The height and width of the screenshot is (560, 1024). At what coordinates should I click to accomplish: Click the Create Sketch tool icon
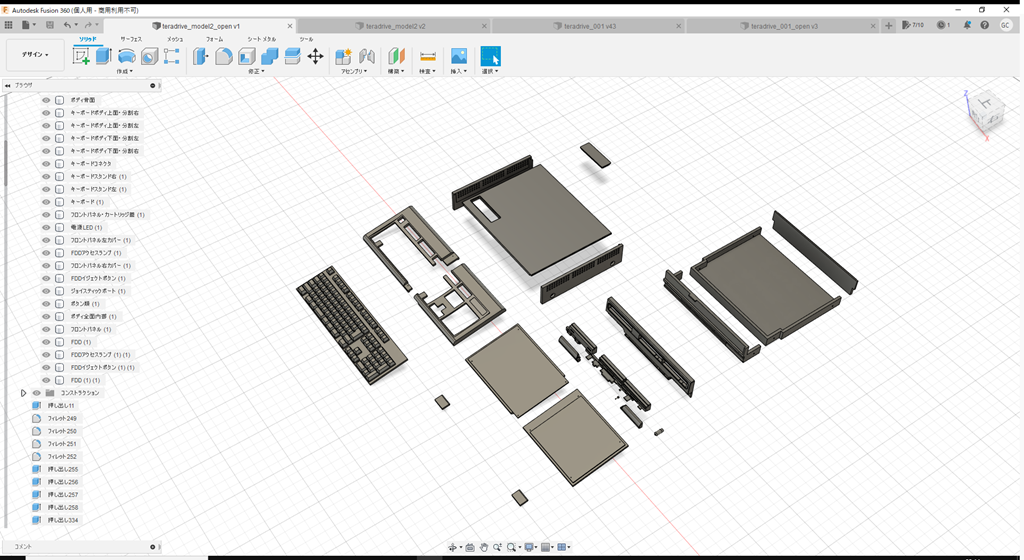(81, 57)
